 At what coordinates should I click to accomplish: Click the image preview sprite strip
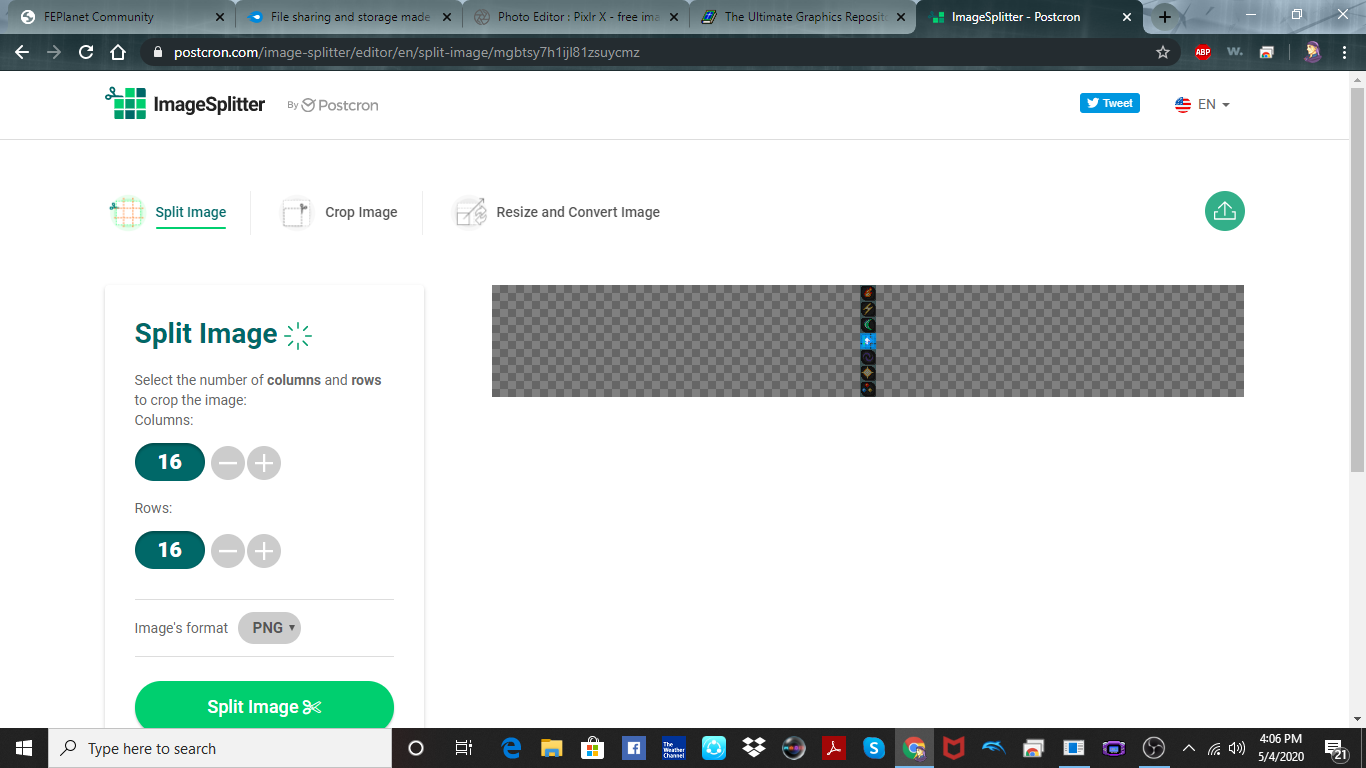(x=868, y=341)
